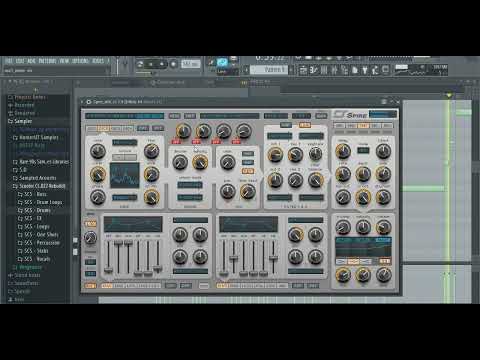Click the playlist position marker
This screenshot has width=480, height=360.
450,96
